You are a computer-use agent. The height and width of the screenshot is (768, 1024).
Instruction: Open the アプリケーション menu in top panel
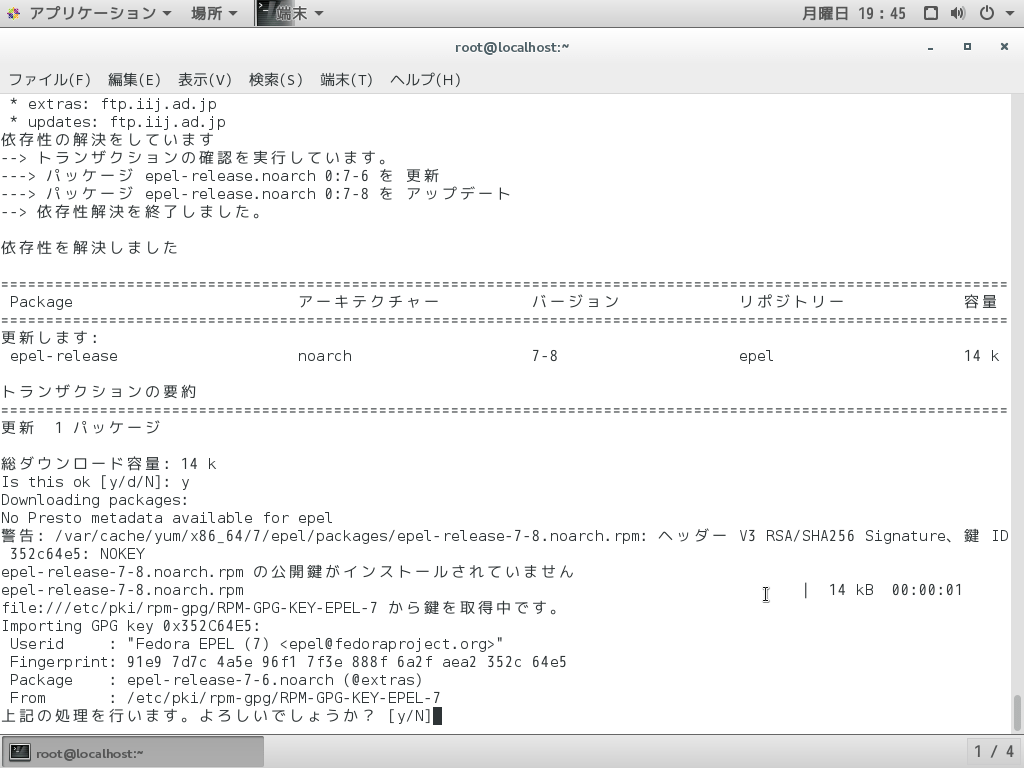tap(99, 13)
